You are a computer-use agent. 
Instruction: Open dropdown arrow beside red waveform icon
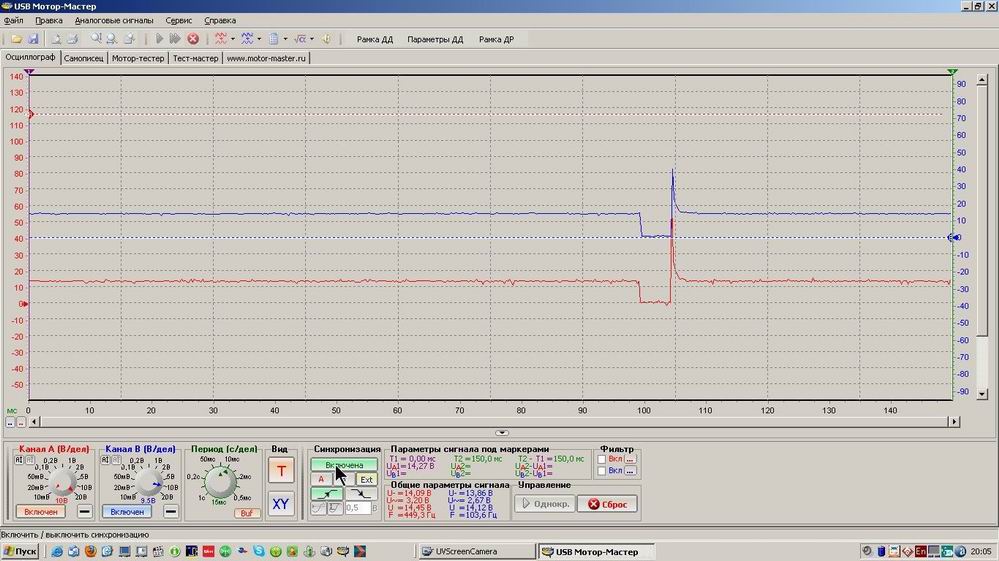(x=233, y=39)
